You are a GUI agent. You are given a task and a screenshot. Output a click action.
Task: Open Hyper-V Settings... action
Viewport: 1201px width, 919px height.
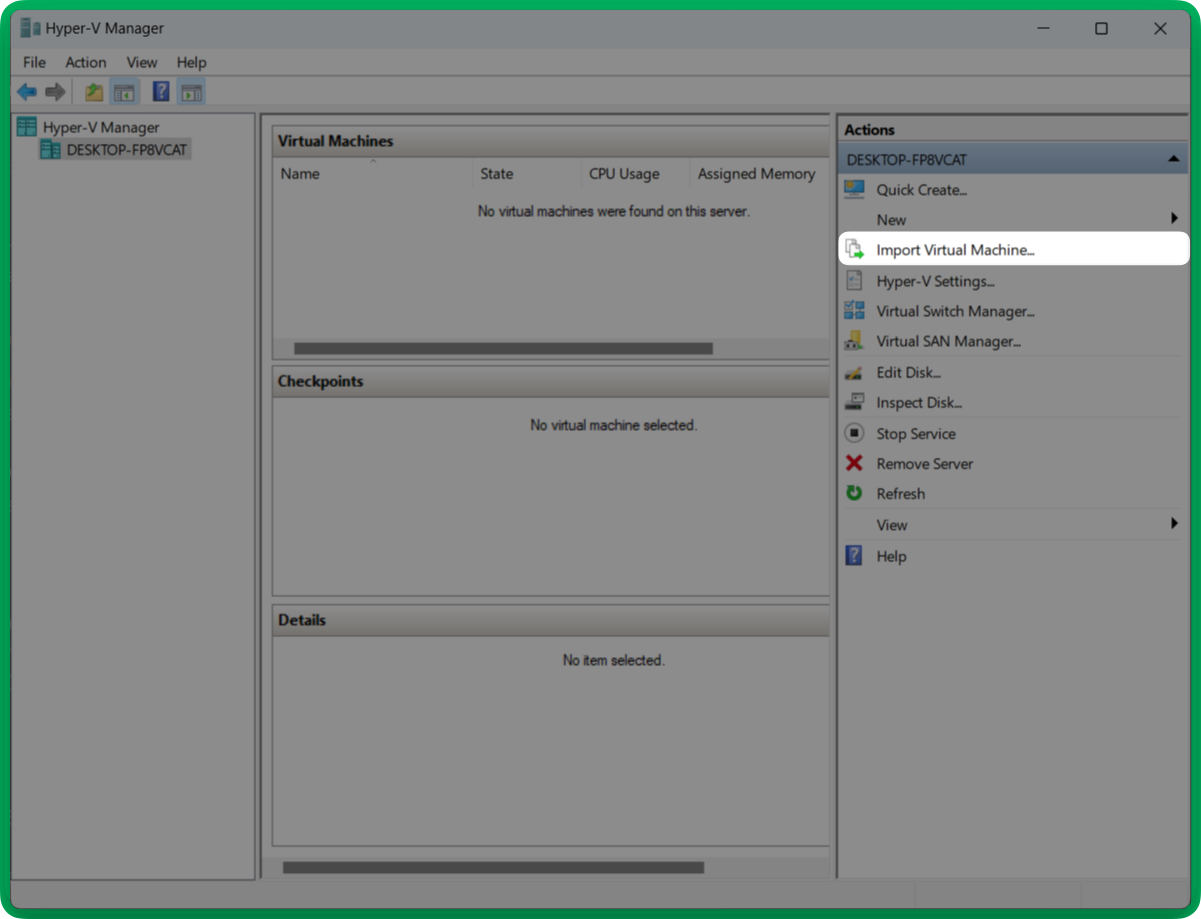point(935,281)
